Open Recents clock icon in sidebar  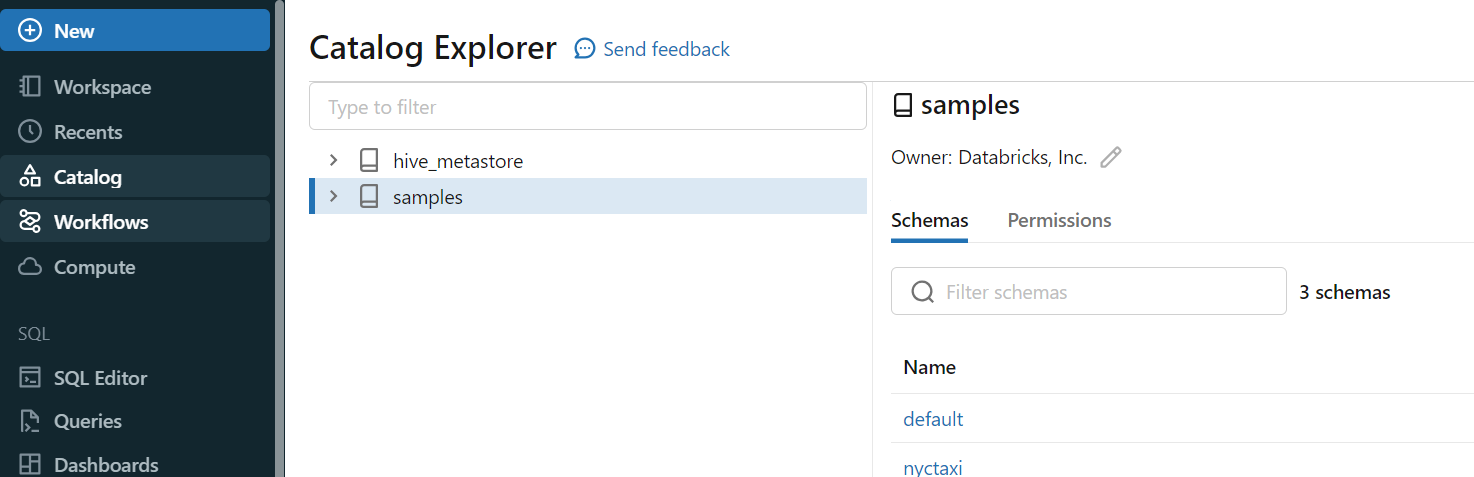pyautogui.click(x=30, y=132)
